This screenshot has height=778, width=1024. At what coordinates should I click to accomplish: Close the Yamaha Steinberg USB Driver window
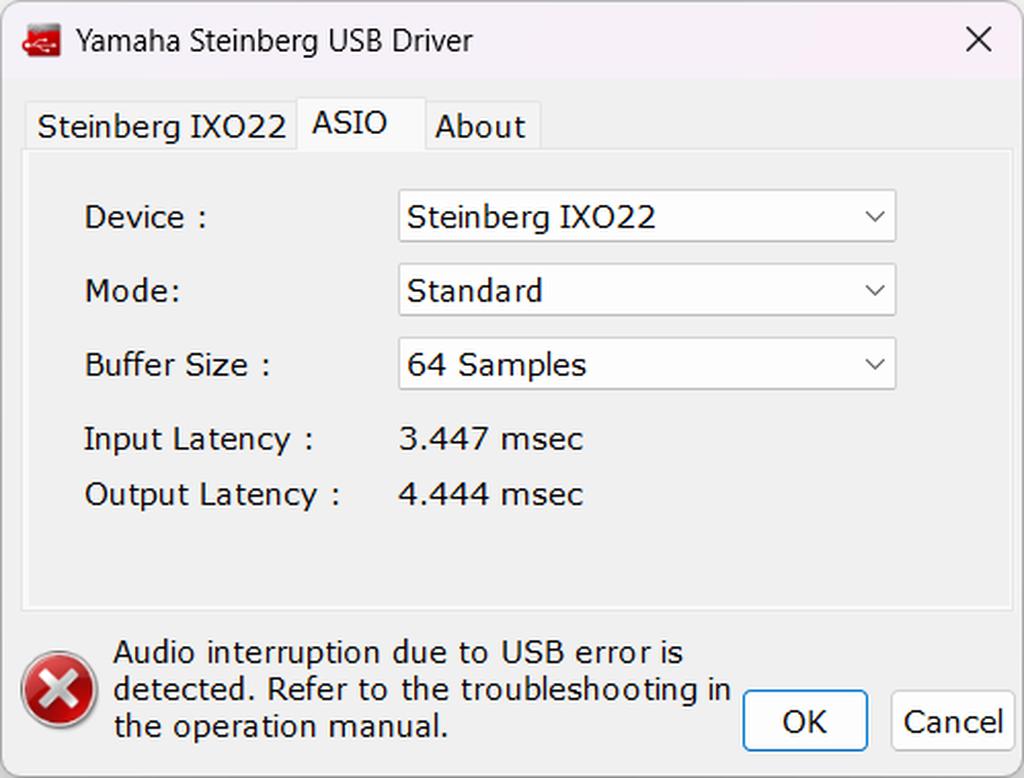click(x=977, y=40)
